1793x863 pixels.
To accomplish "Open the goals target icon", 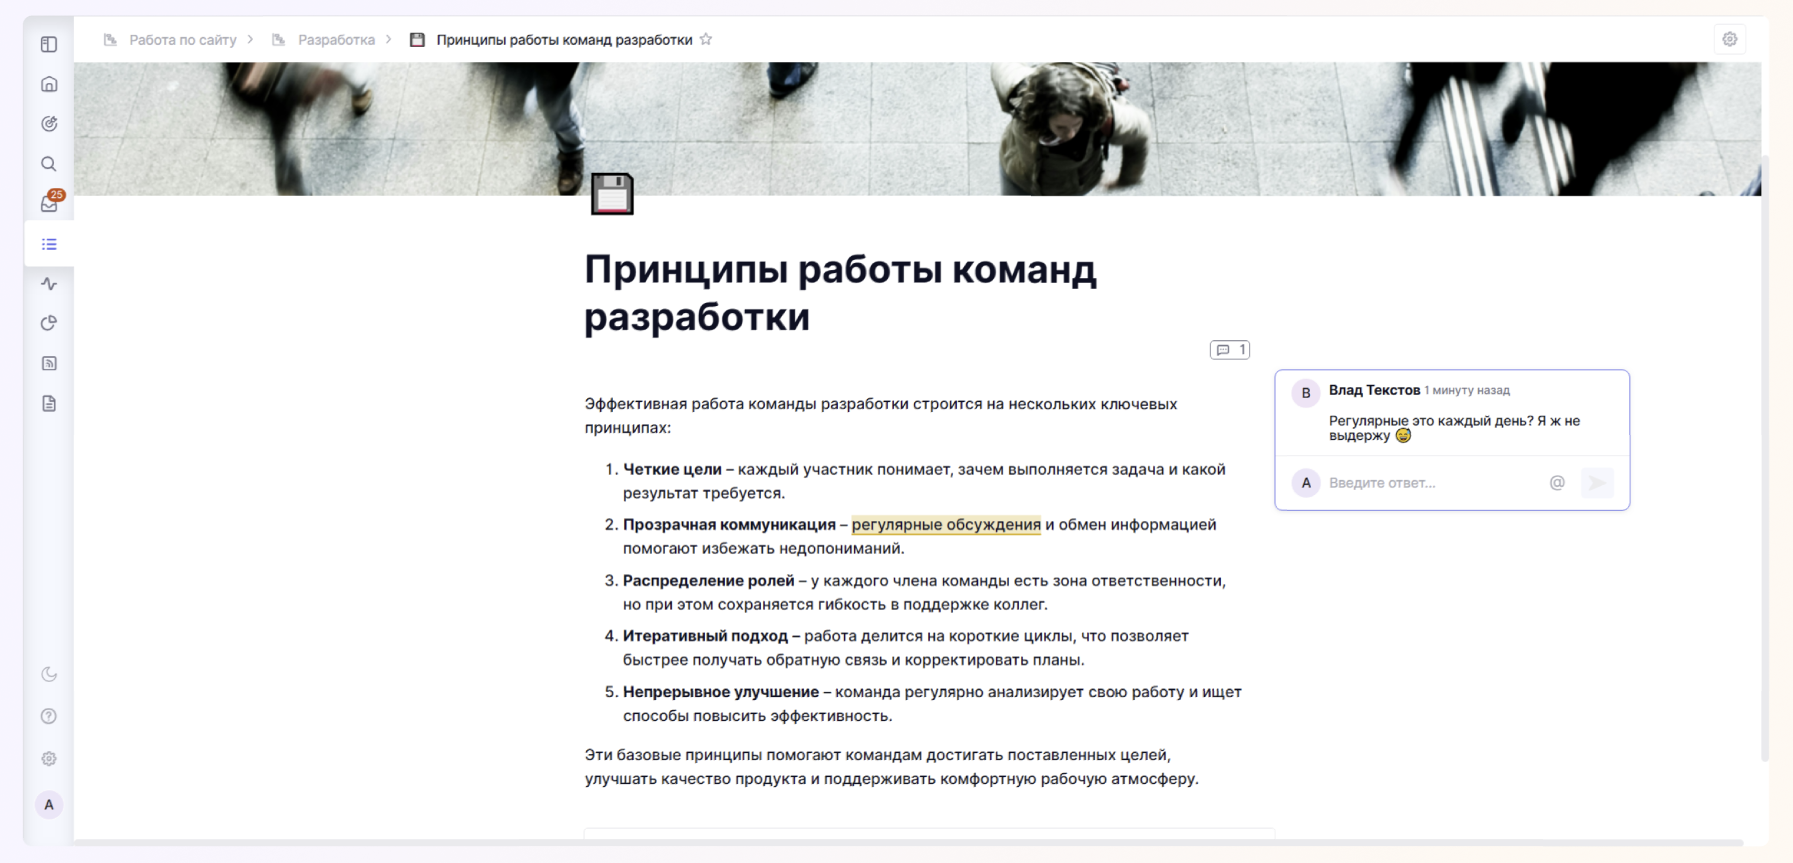I will [49, 124].
